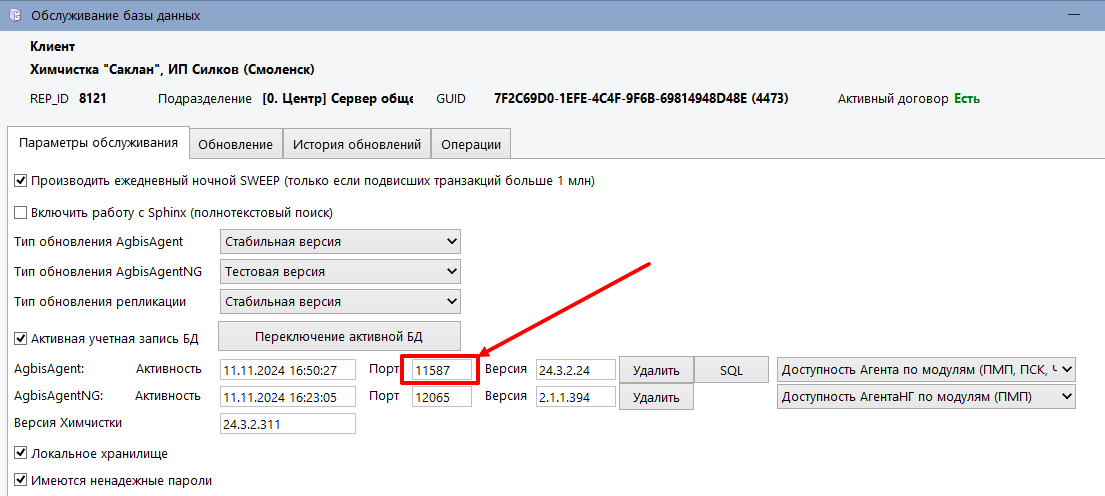Click the SQL button

[x=731, y=371]
